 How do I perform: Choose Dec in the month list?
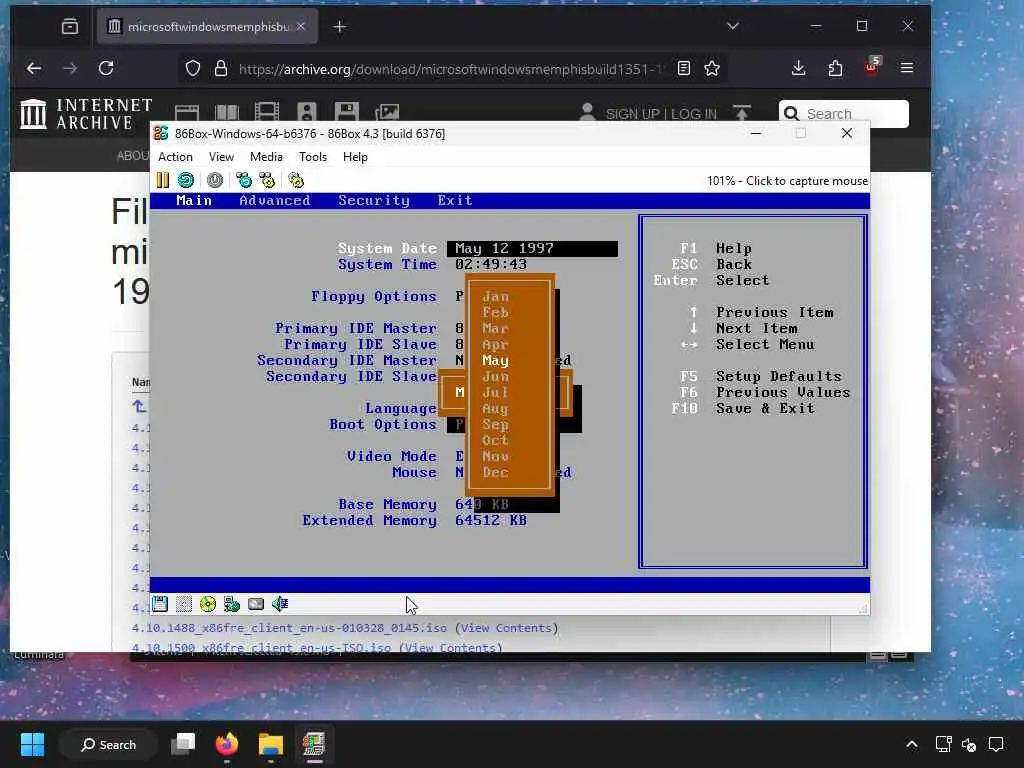click(x=495, y=472)
